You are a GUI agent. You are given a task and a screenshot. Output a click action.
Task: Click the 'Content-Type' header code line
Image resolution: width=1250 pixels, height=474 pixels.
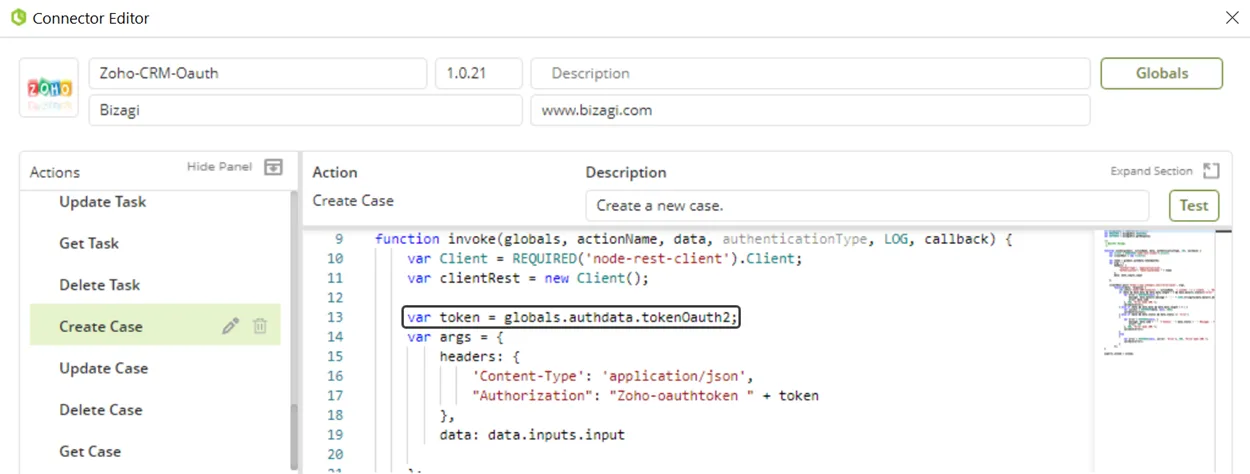coord(613,376)
